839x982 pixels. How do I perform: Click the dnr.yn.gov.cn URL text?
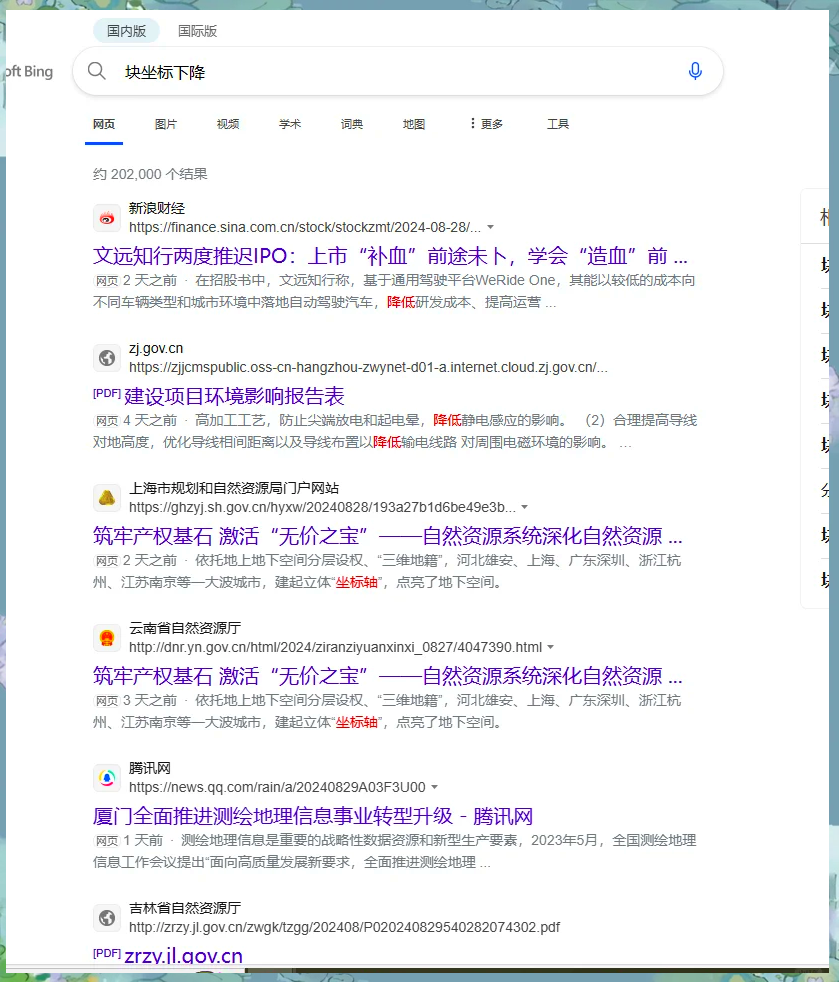click(x=336, y=647)
